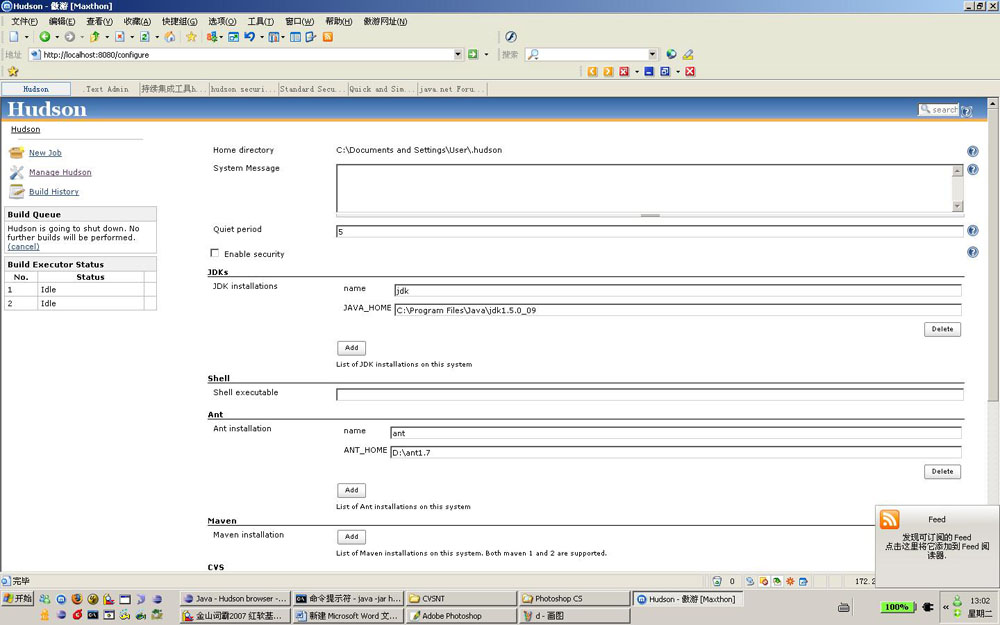Open the Go button dropdown arrow
This screenshot has height=625, width=1000.
point(486,54)
